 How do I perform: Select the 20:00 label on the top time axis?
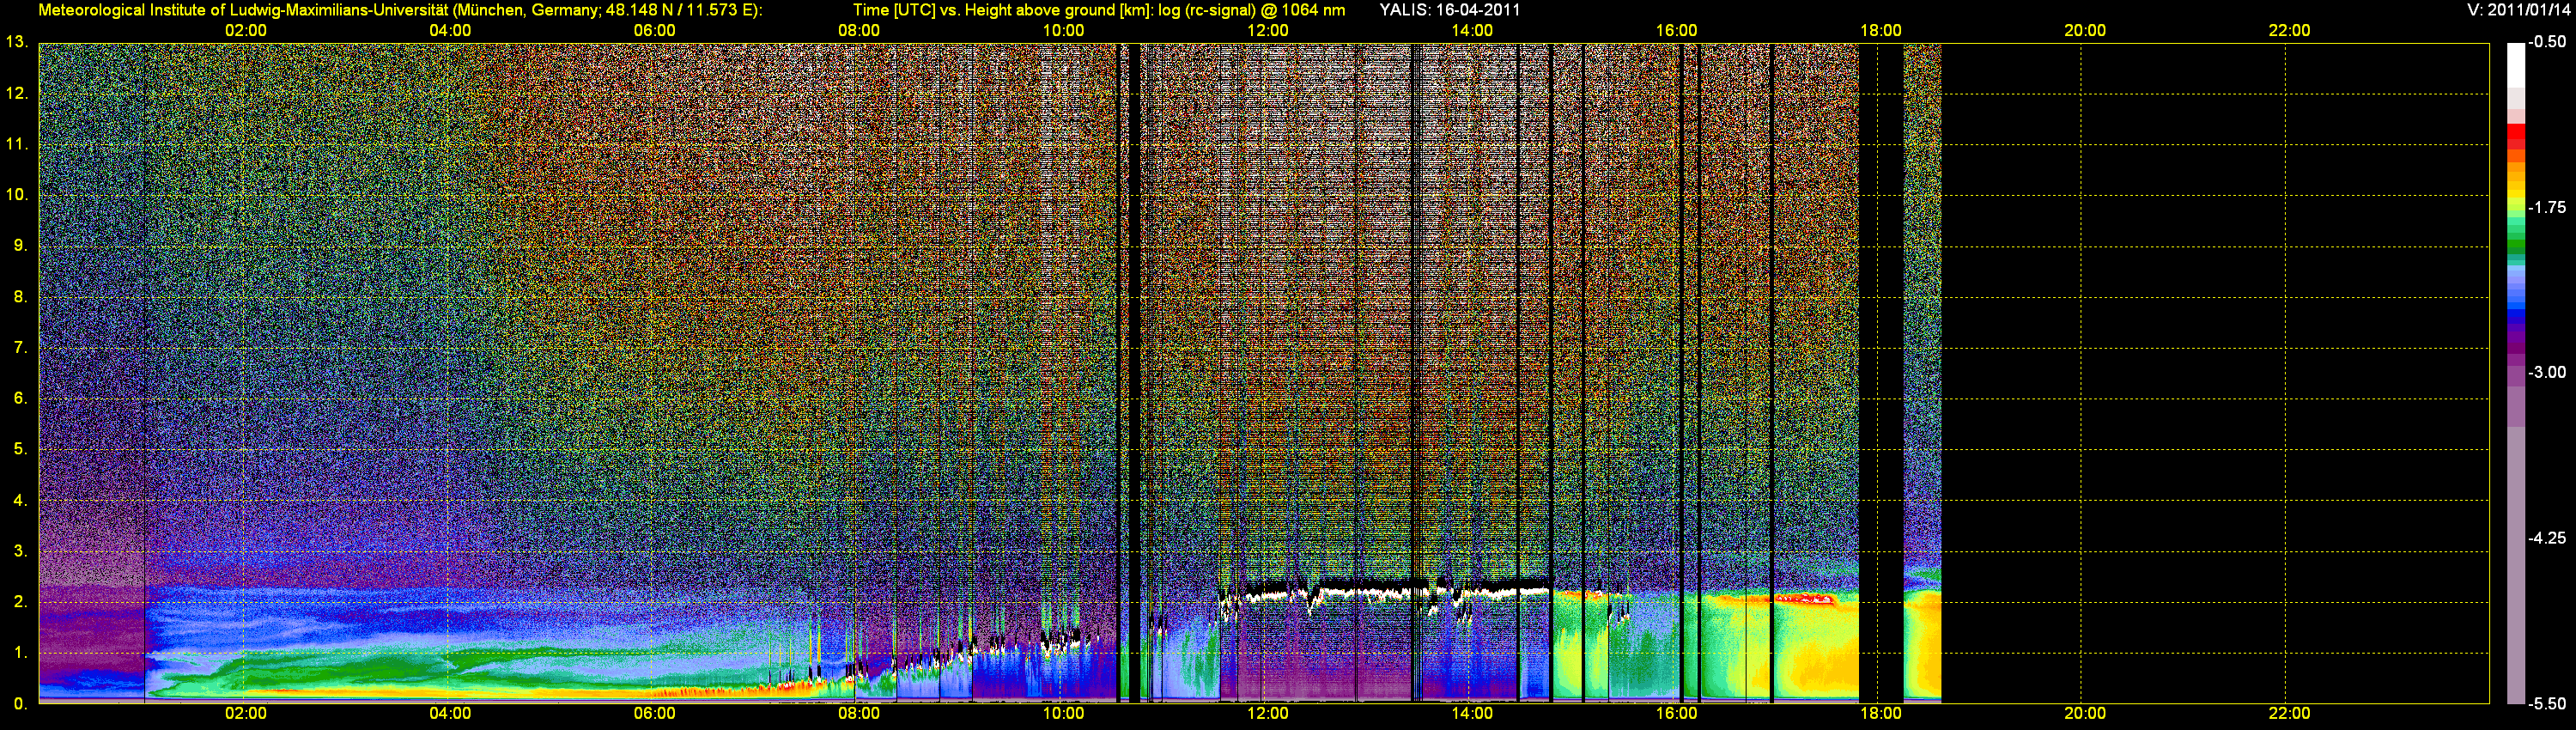pos(2084,31)
